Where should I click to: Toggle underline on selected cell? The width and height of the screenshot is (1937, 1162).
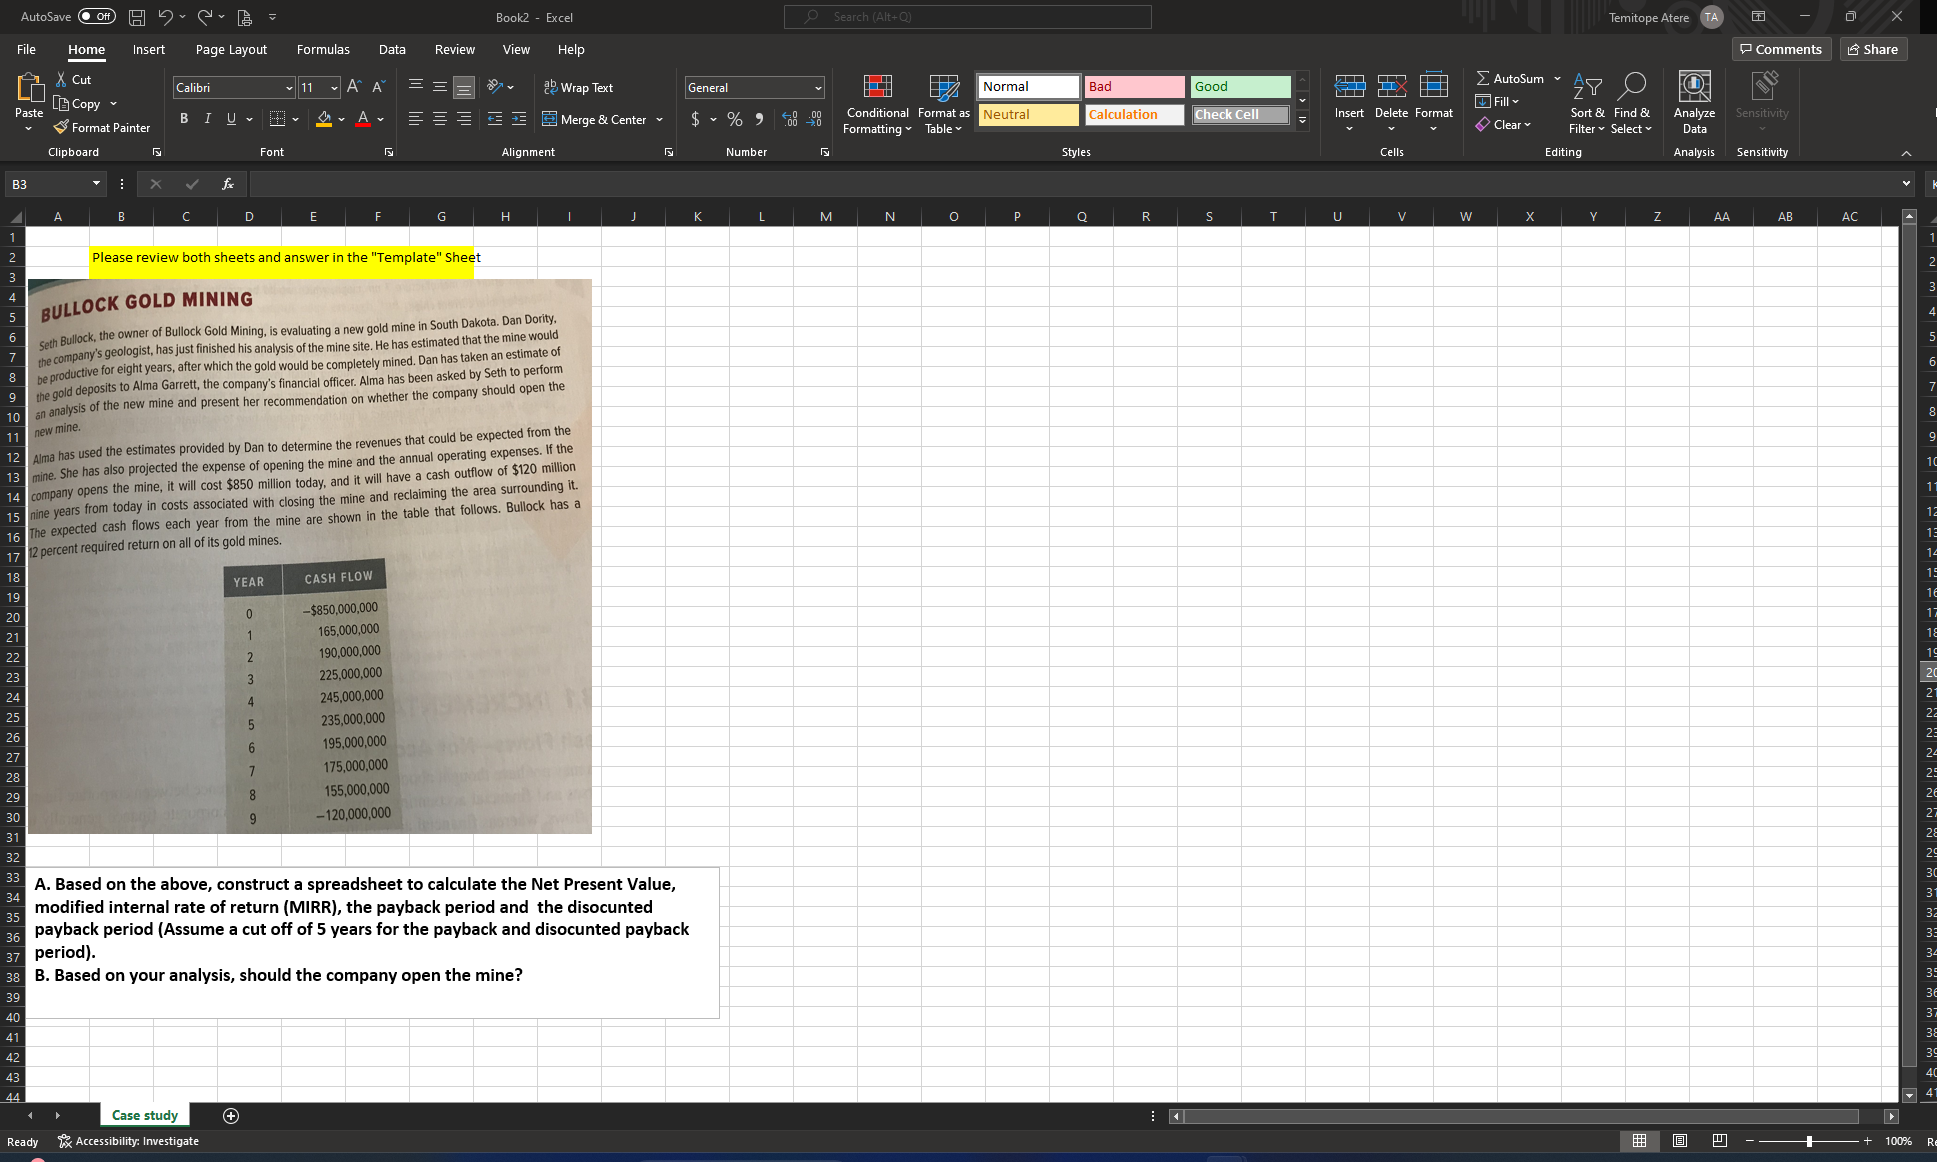coord(231,118)
